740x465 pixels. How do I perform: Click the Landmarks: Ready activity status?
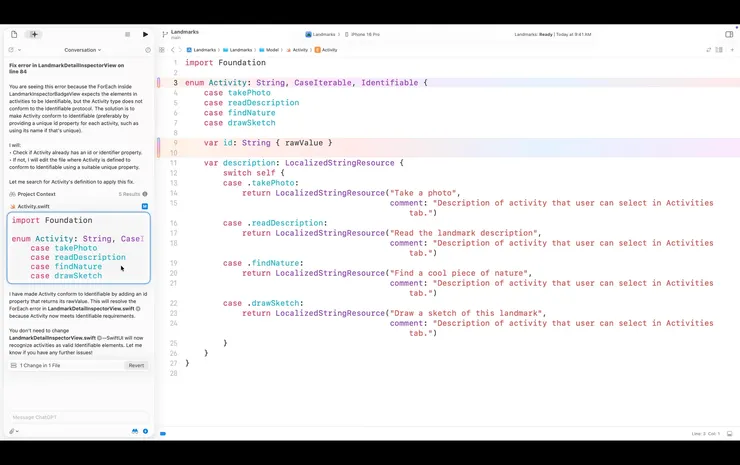pyautogui.click(x=553, y=34)
